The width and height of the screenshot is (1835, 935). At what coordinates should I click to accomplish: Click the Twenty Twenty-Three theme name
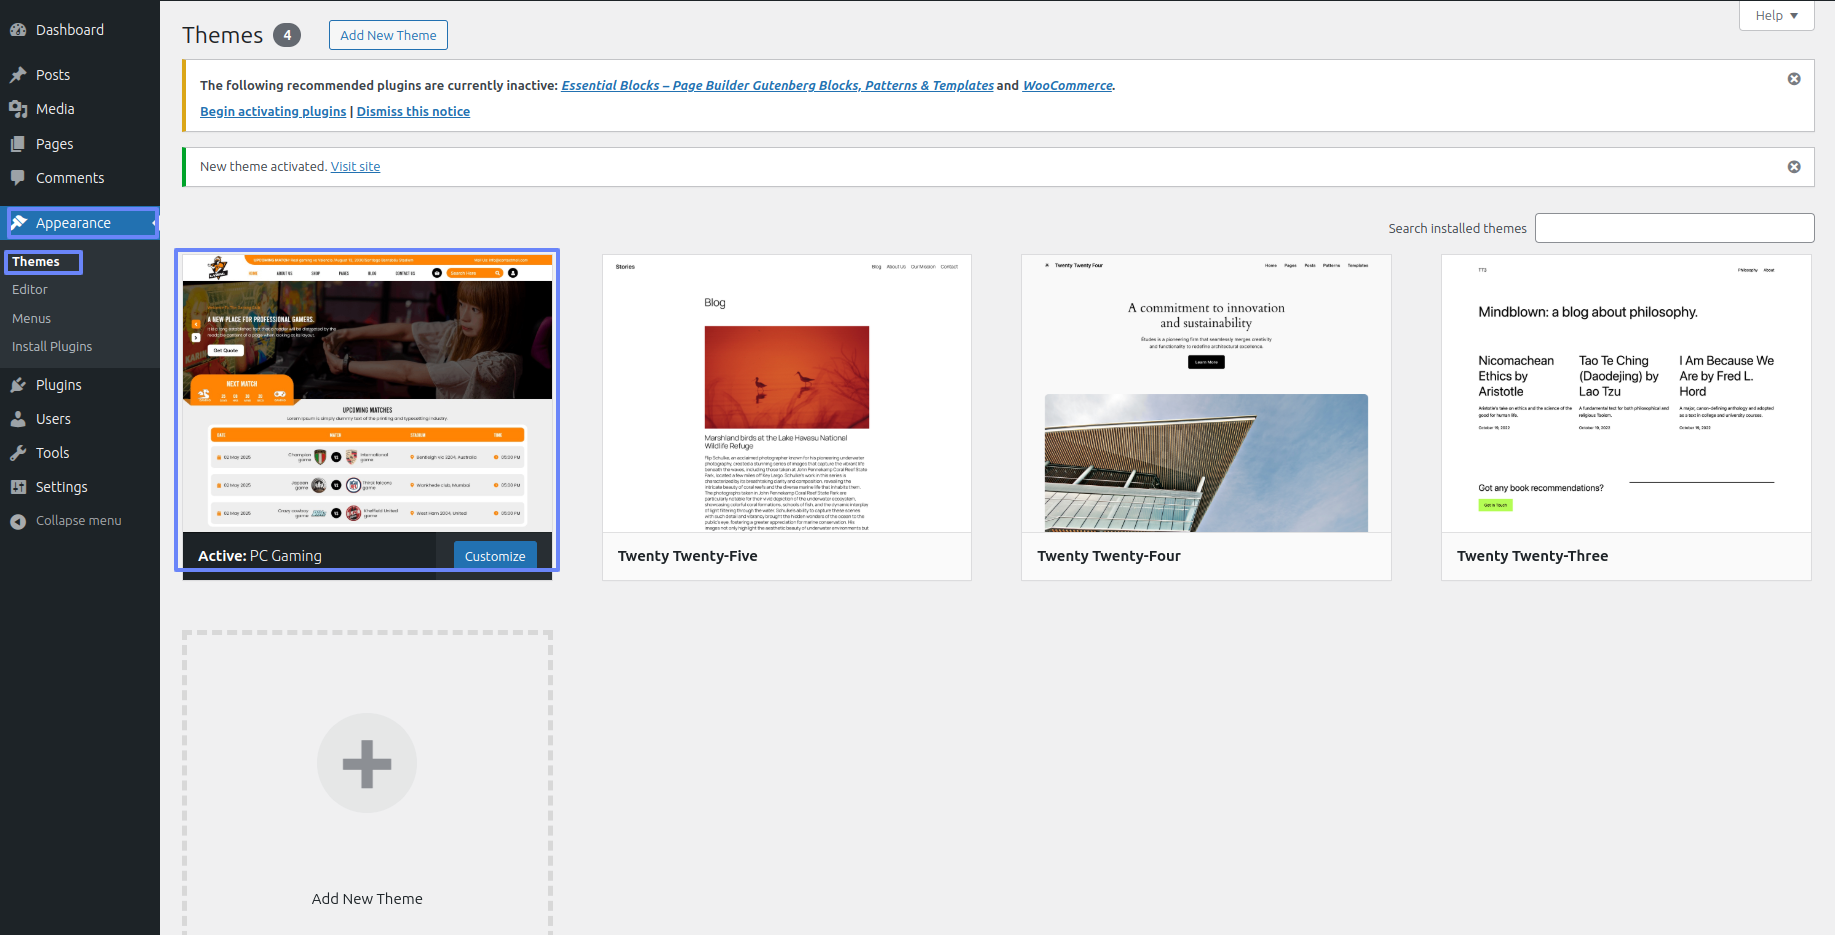(x=1533, y=556)
